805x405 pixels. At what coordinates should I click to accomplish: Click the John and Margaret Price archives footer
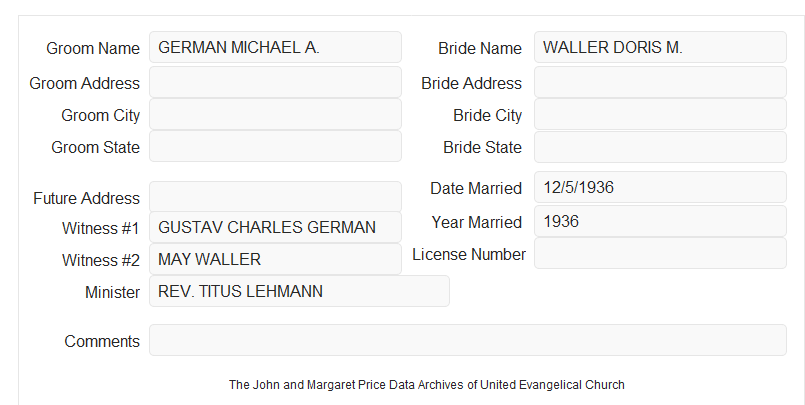click(427, 384)
